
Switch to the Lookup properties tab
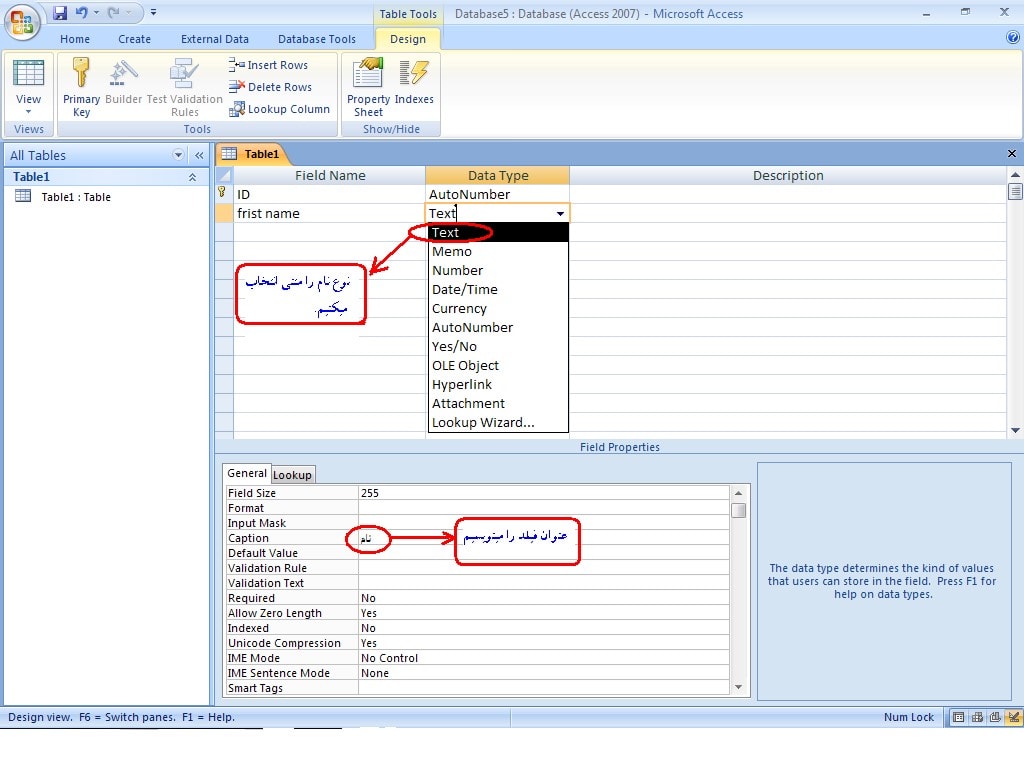pos(293,475)
